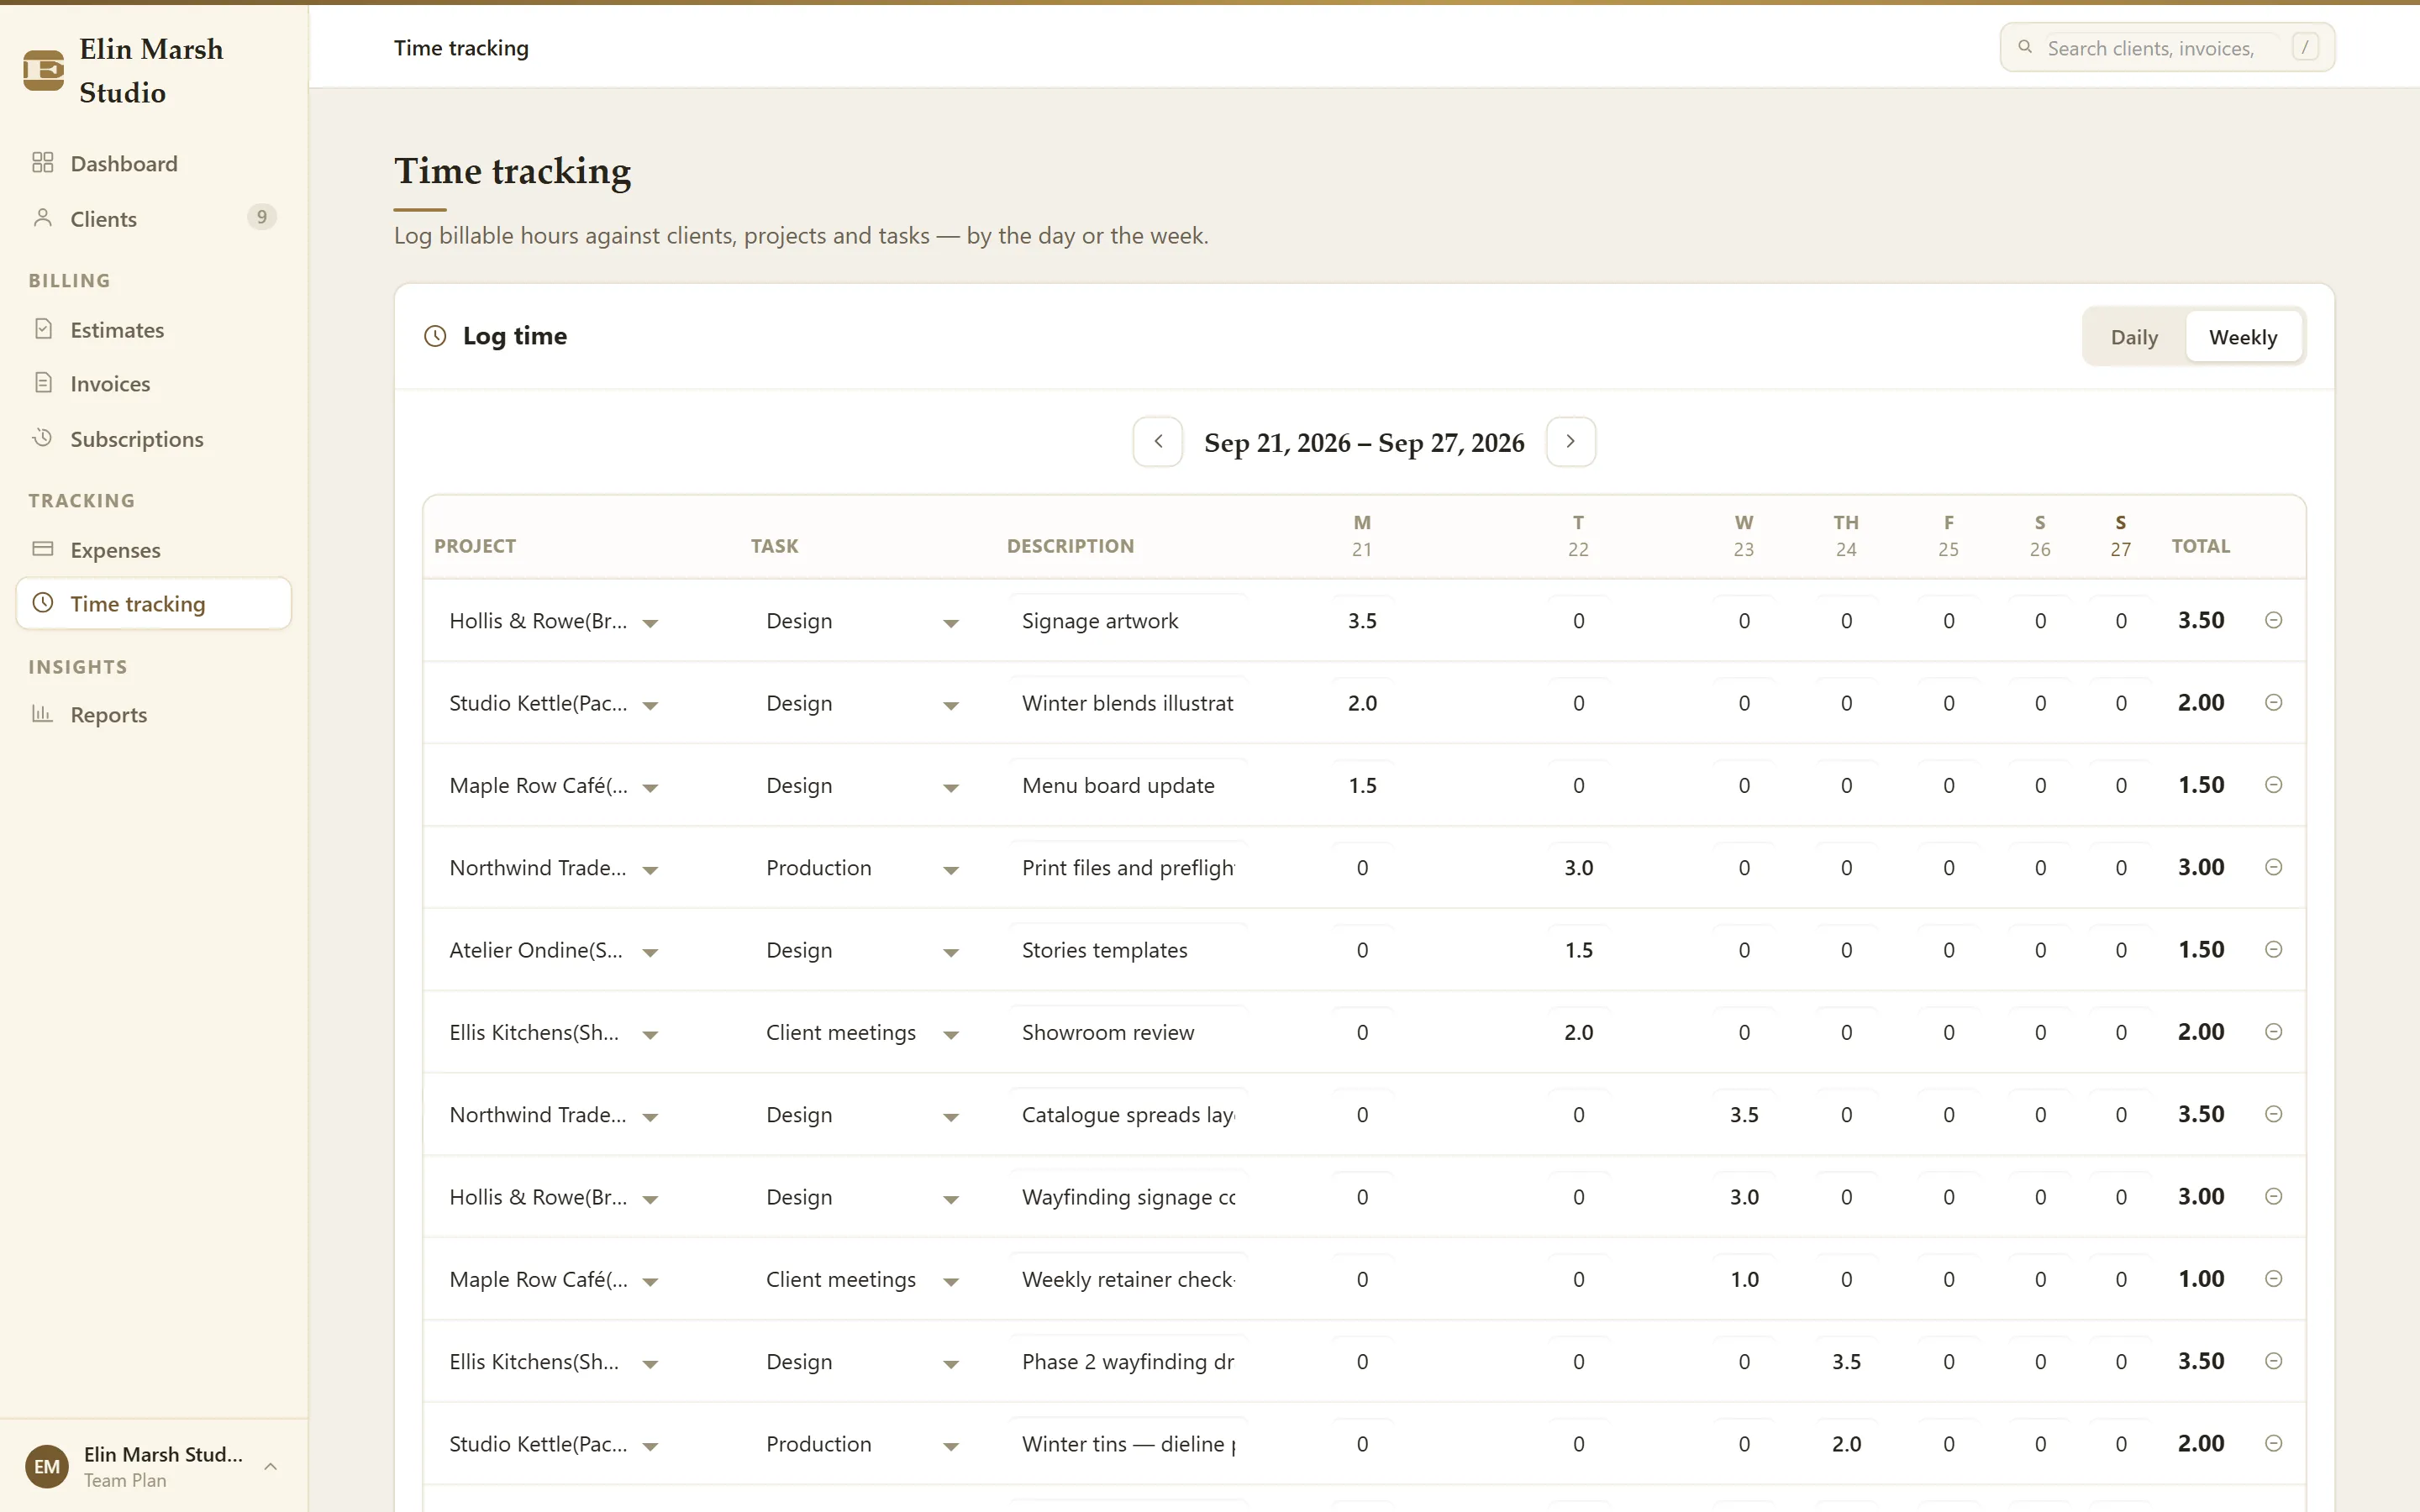Image resolution: width=2420 pixels, height=1512 pixels.
Task: Edit Wednesday hours 3.5 for Catalogue spreads
Action: click(x=1744, y=1115)
